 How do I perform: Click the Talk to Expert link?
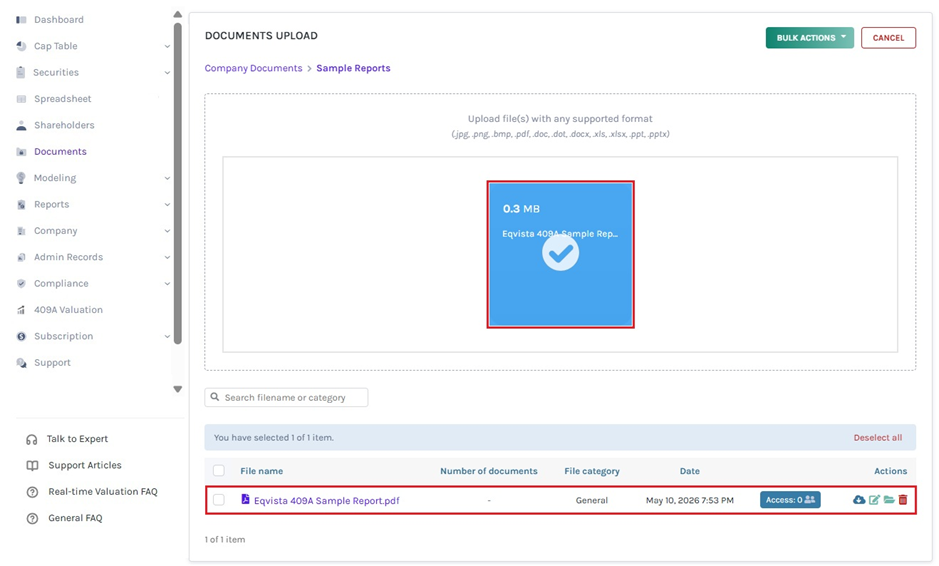click(x=77, y=439)
